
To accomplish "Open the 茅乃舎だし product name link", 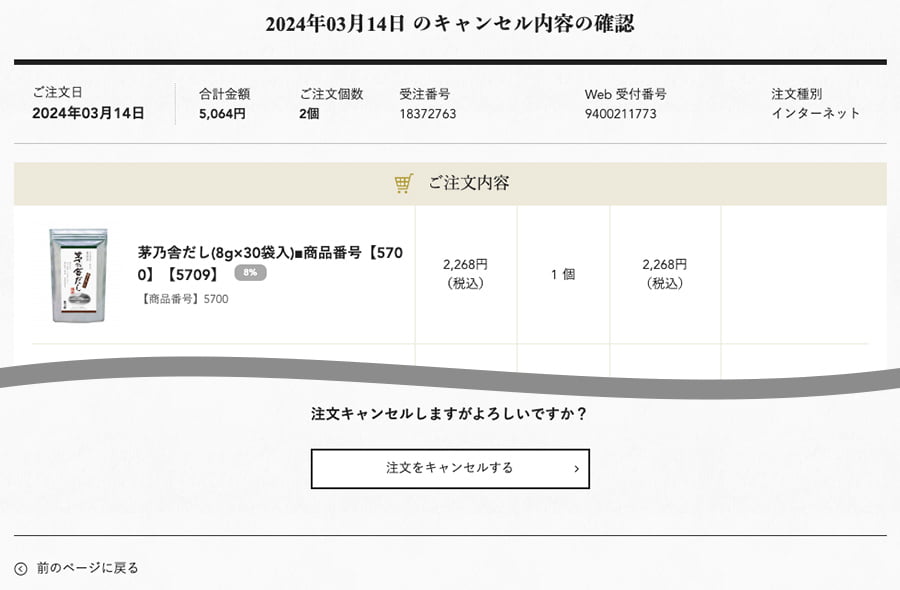I will point(270,262).
